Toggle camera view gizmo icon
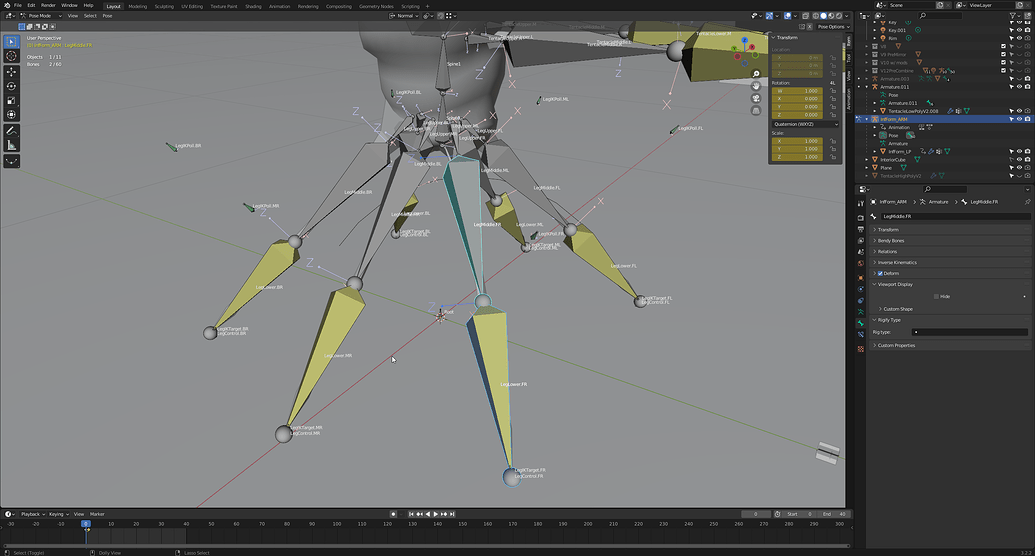 756,98
